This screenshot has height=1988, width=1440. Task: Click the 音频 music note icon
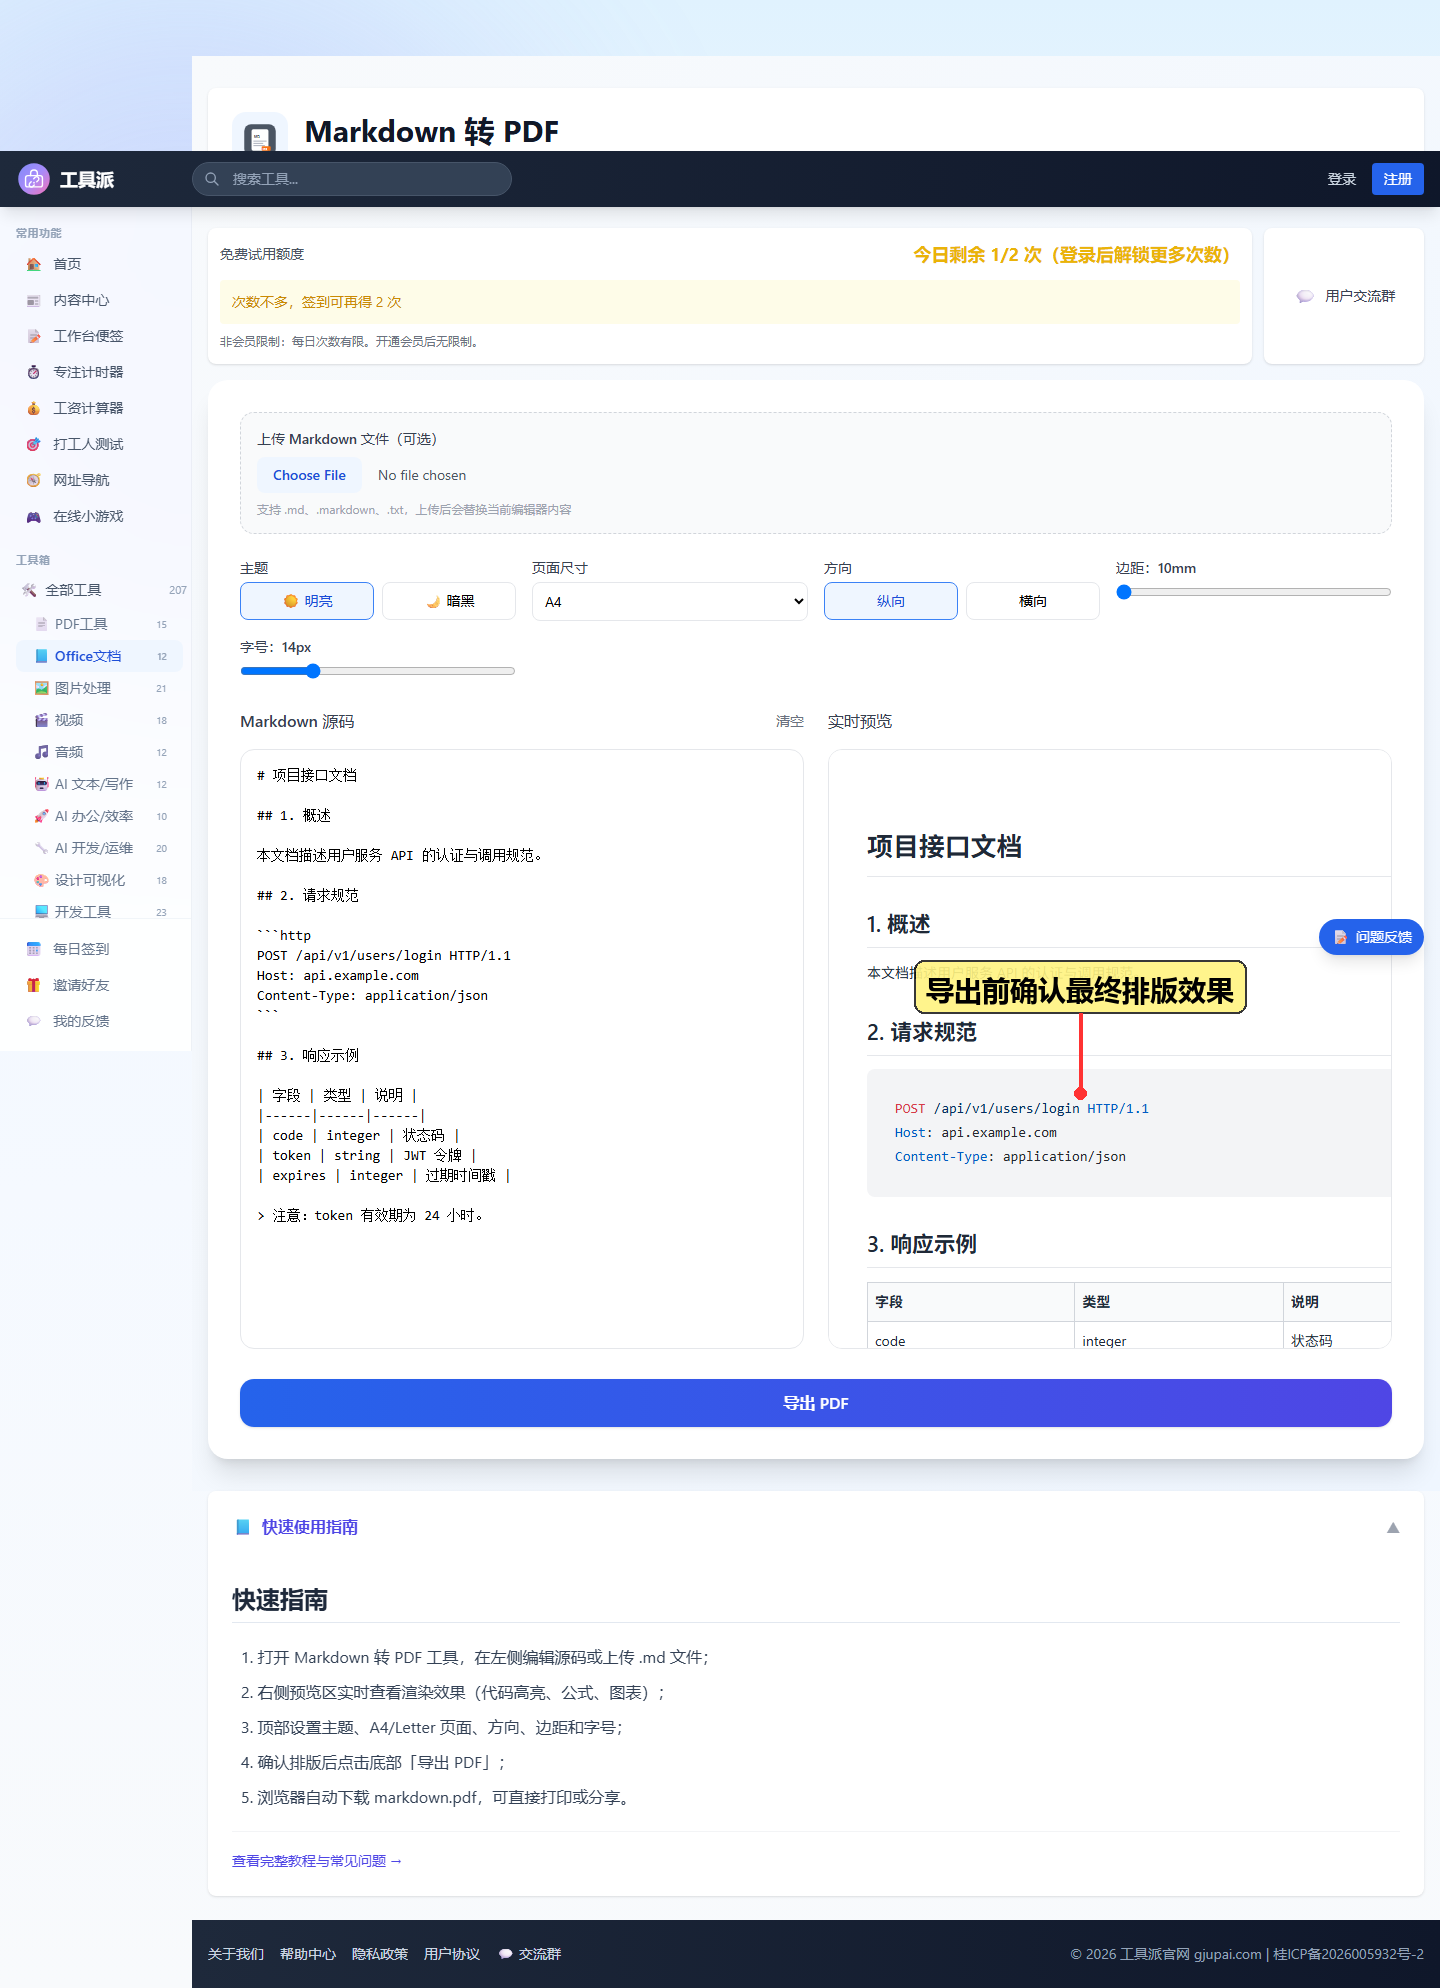point(42,752)
